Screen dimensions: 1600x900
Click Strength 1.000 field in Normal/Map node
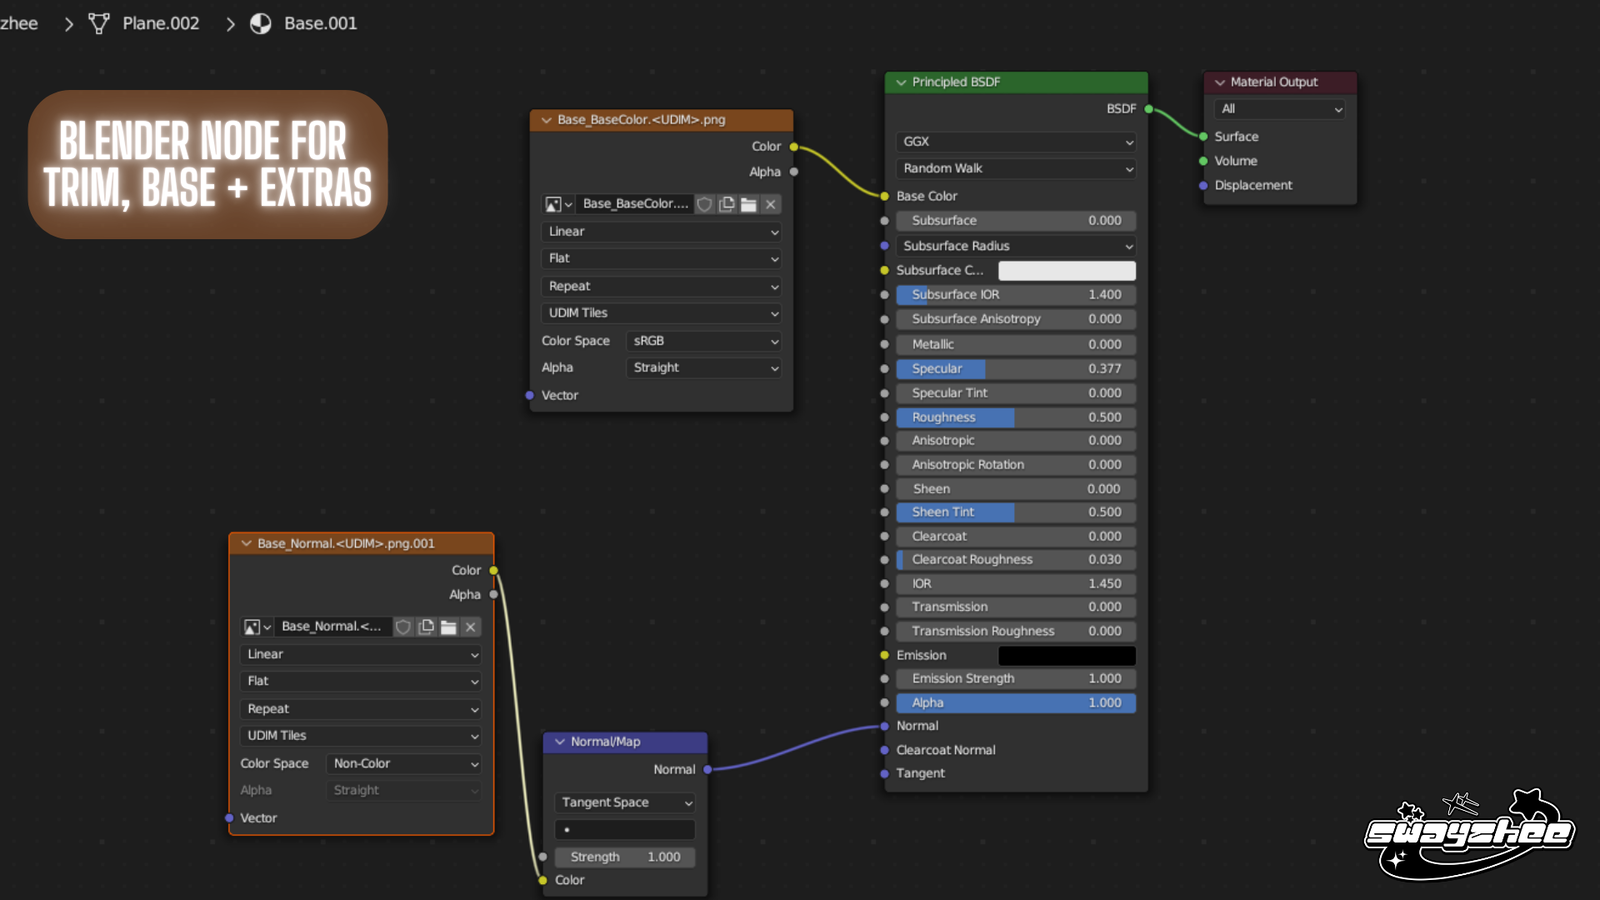(x=625, y=858)
